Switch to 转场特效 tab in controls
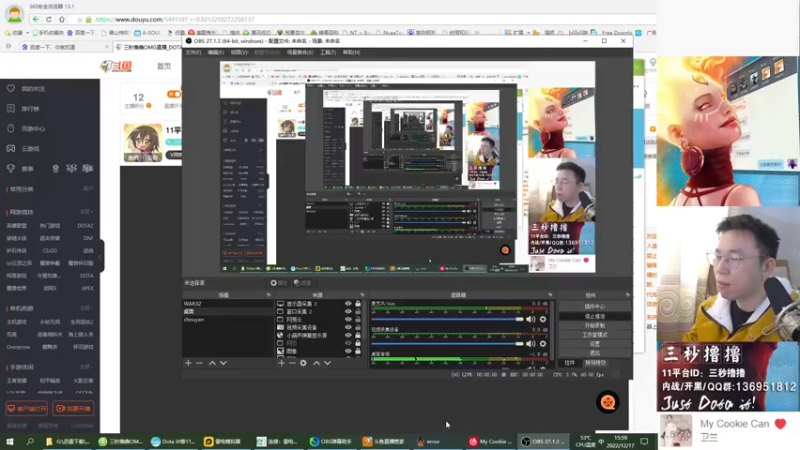The width and height of the screenshot is (800, 450). point(595,363)
